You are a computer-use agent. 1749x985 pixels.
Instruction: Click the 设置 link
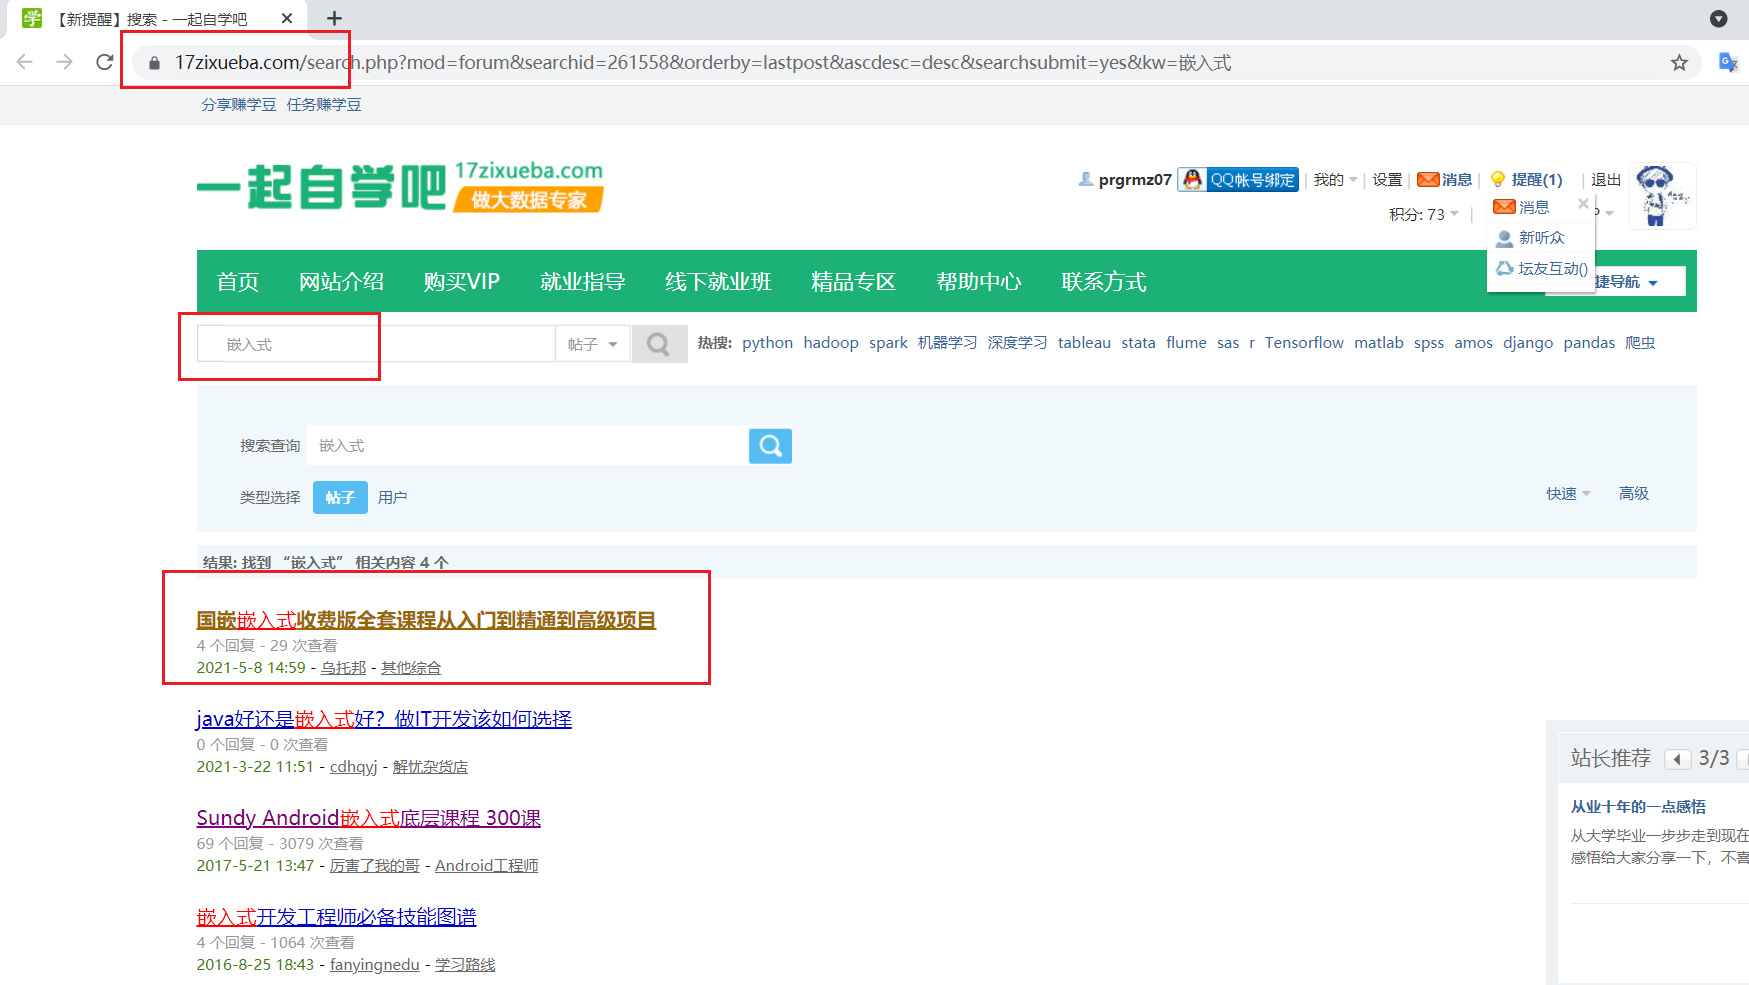(x=1387, y=180)
